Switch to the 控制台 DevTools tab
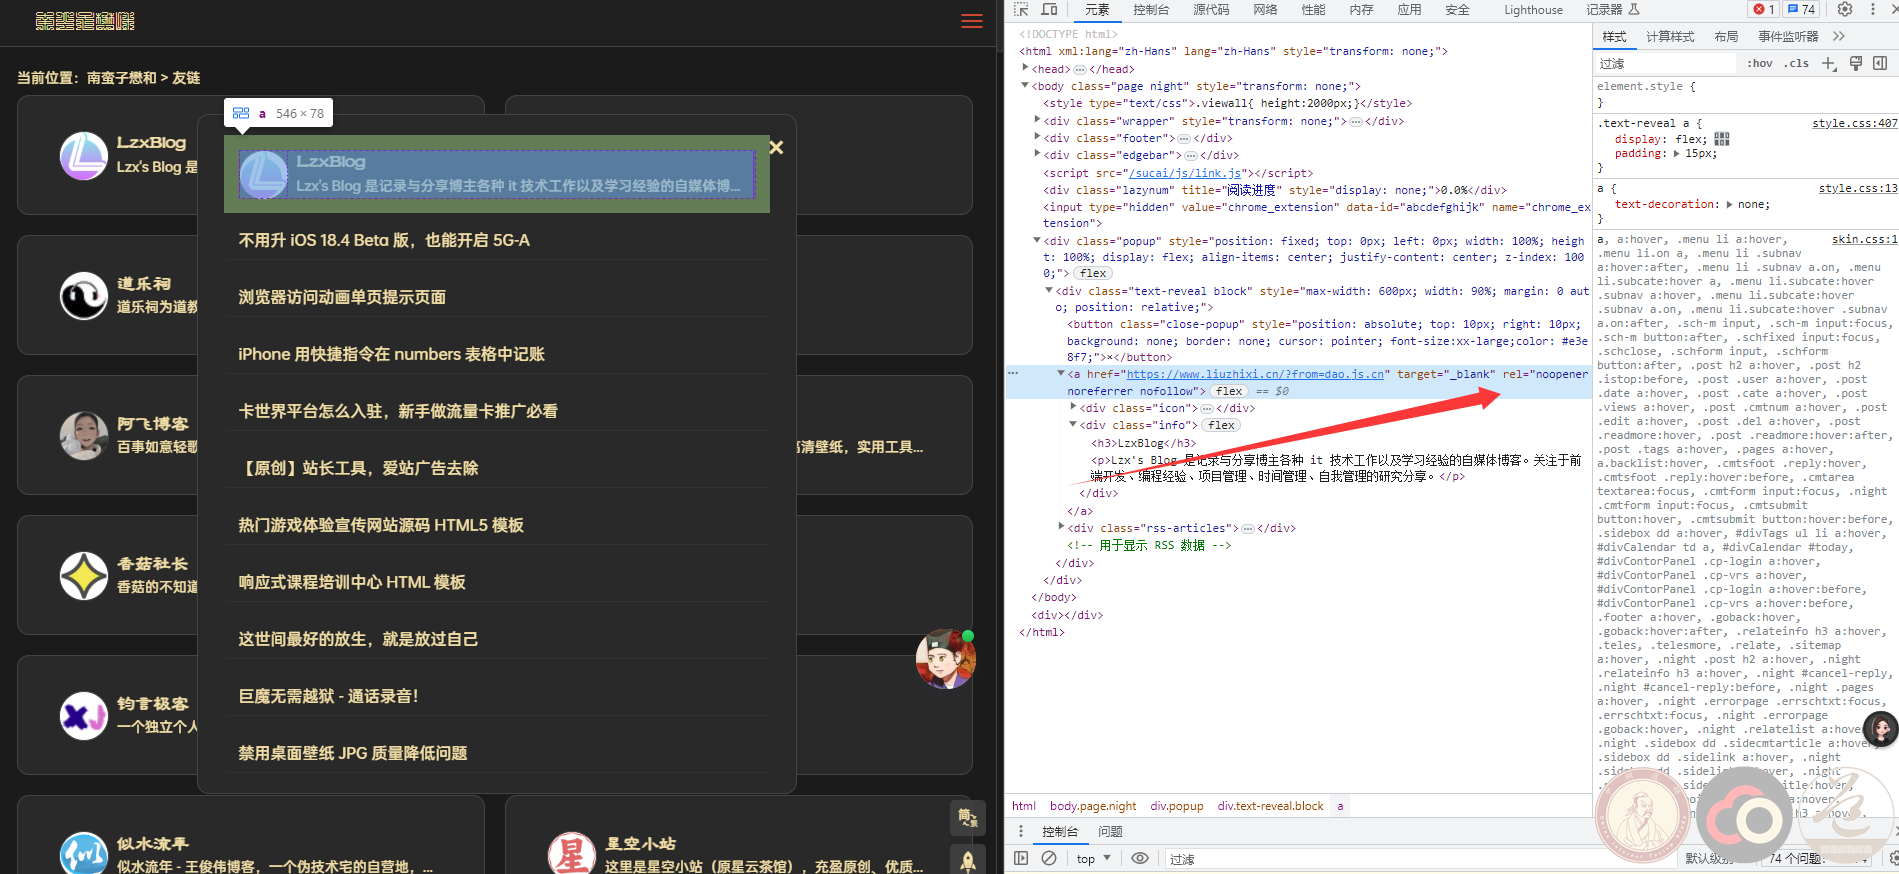The height and width of the screenshot is (874, 1899). (1151, 10)
